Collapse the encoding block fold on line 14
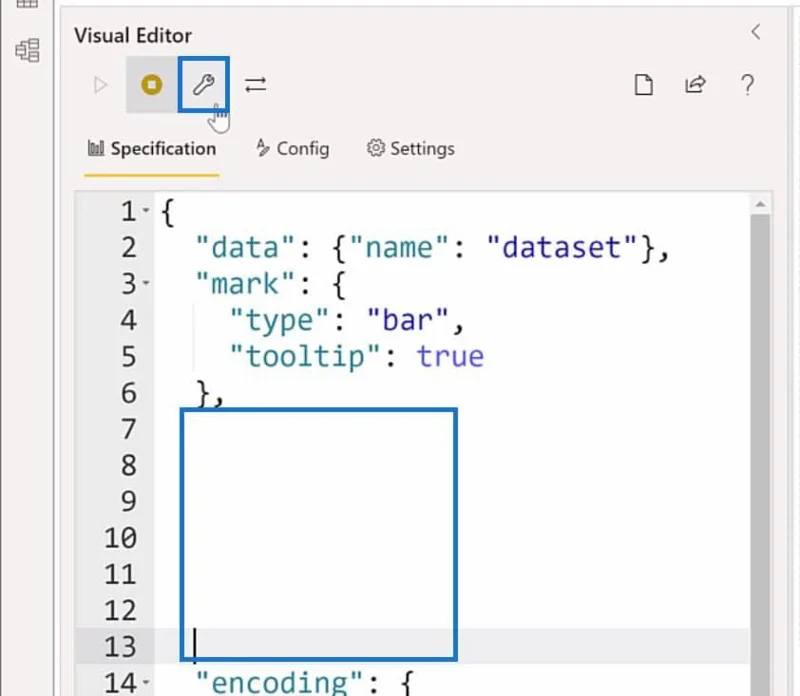The width and height of the screenshot is (800, 696). click(146, 682)
